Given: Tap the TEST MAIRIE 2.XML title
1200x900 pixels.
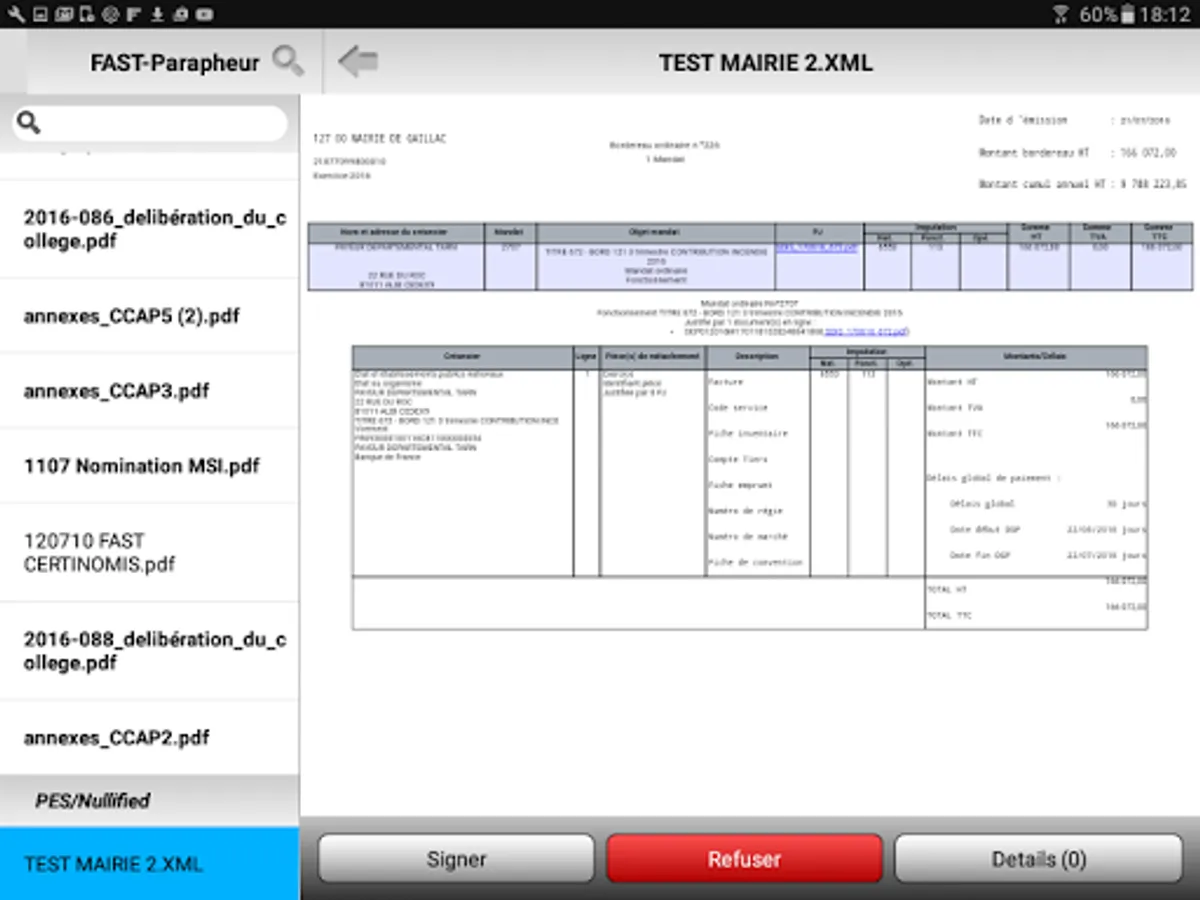Looking at the screenshot, I should (765, 62).
